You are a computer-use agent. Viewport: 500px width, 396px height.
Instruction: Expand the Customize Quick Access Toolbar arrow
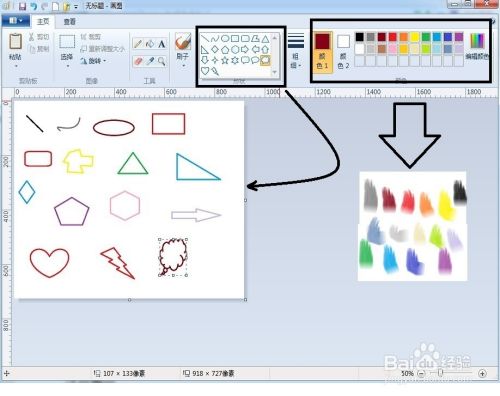click(x=76, y=6)
